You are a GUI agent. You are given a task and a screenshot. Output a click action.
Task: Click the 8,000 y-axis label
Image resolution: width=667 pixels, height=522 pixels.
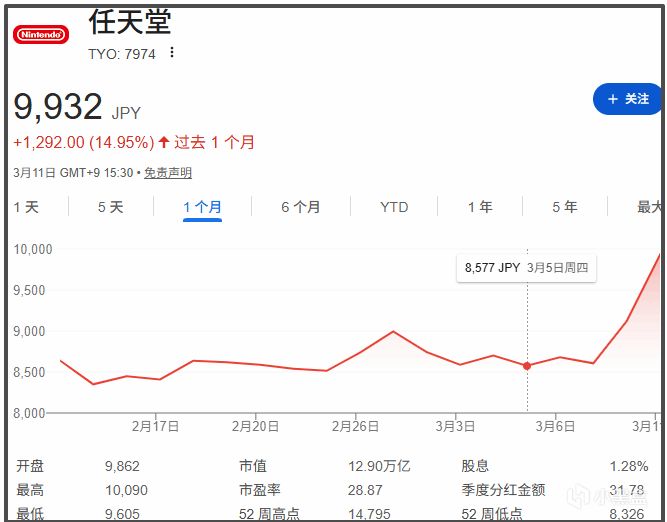(x=29, y=413)
